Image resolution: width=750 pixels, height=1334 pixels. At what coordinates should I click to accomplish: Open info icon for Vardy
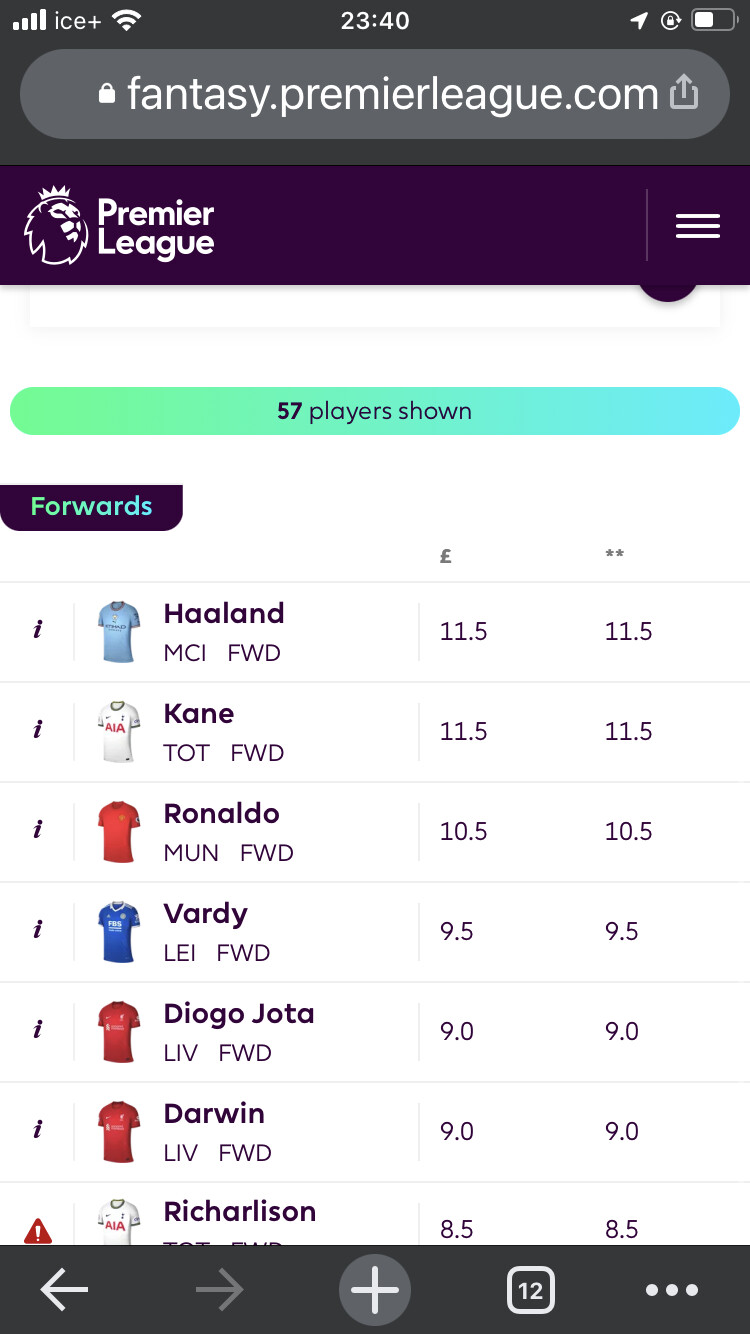pos(37,931)
